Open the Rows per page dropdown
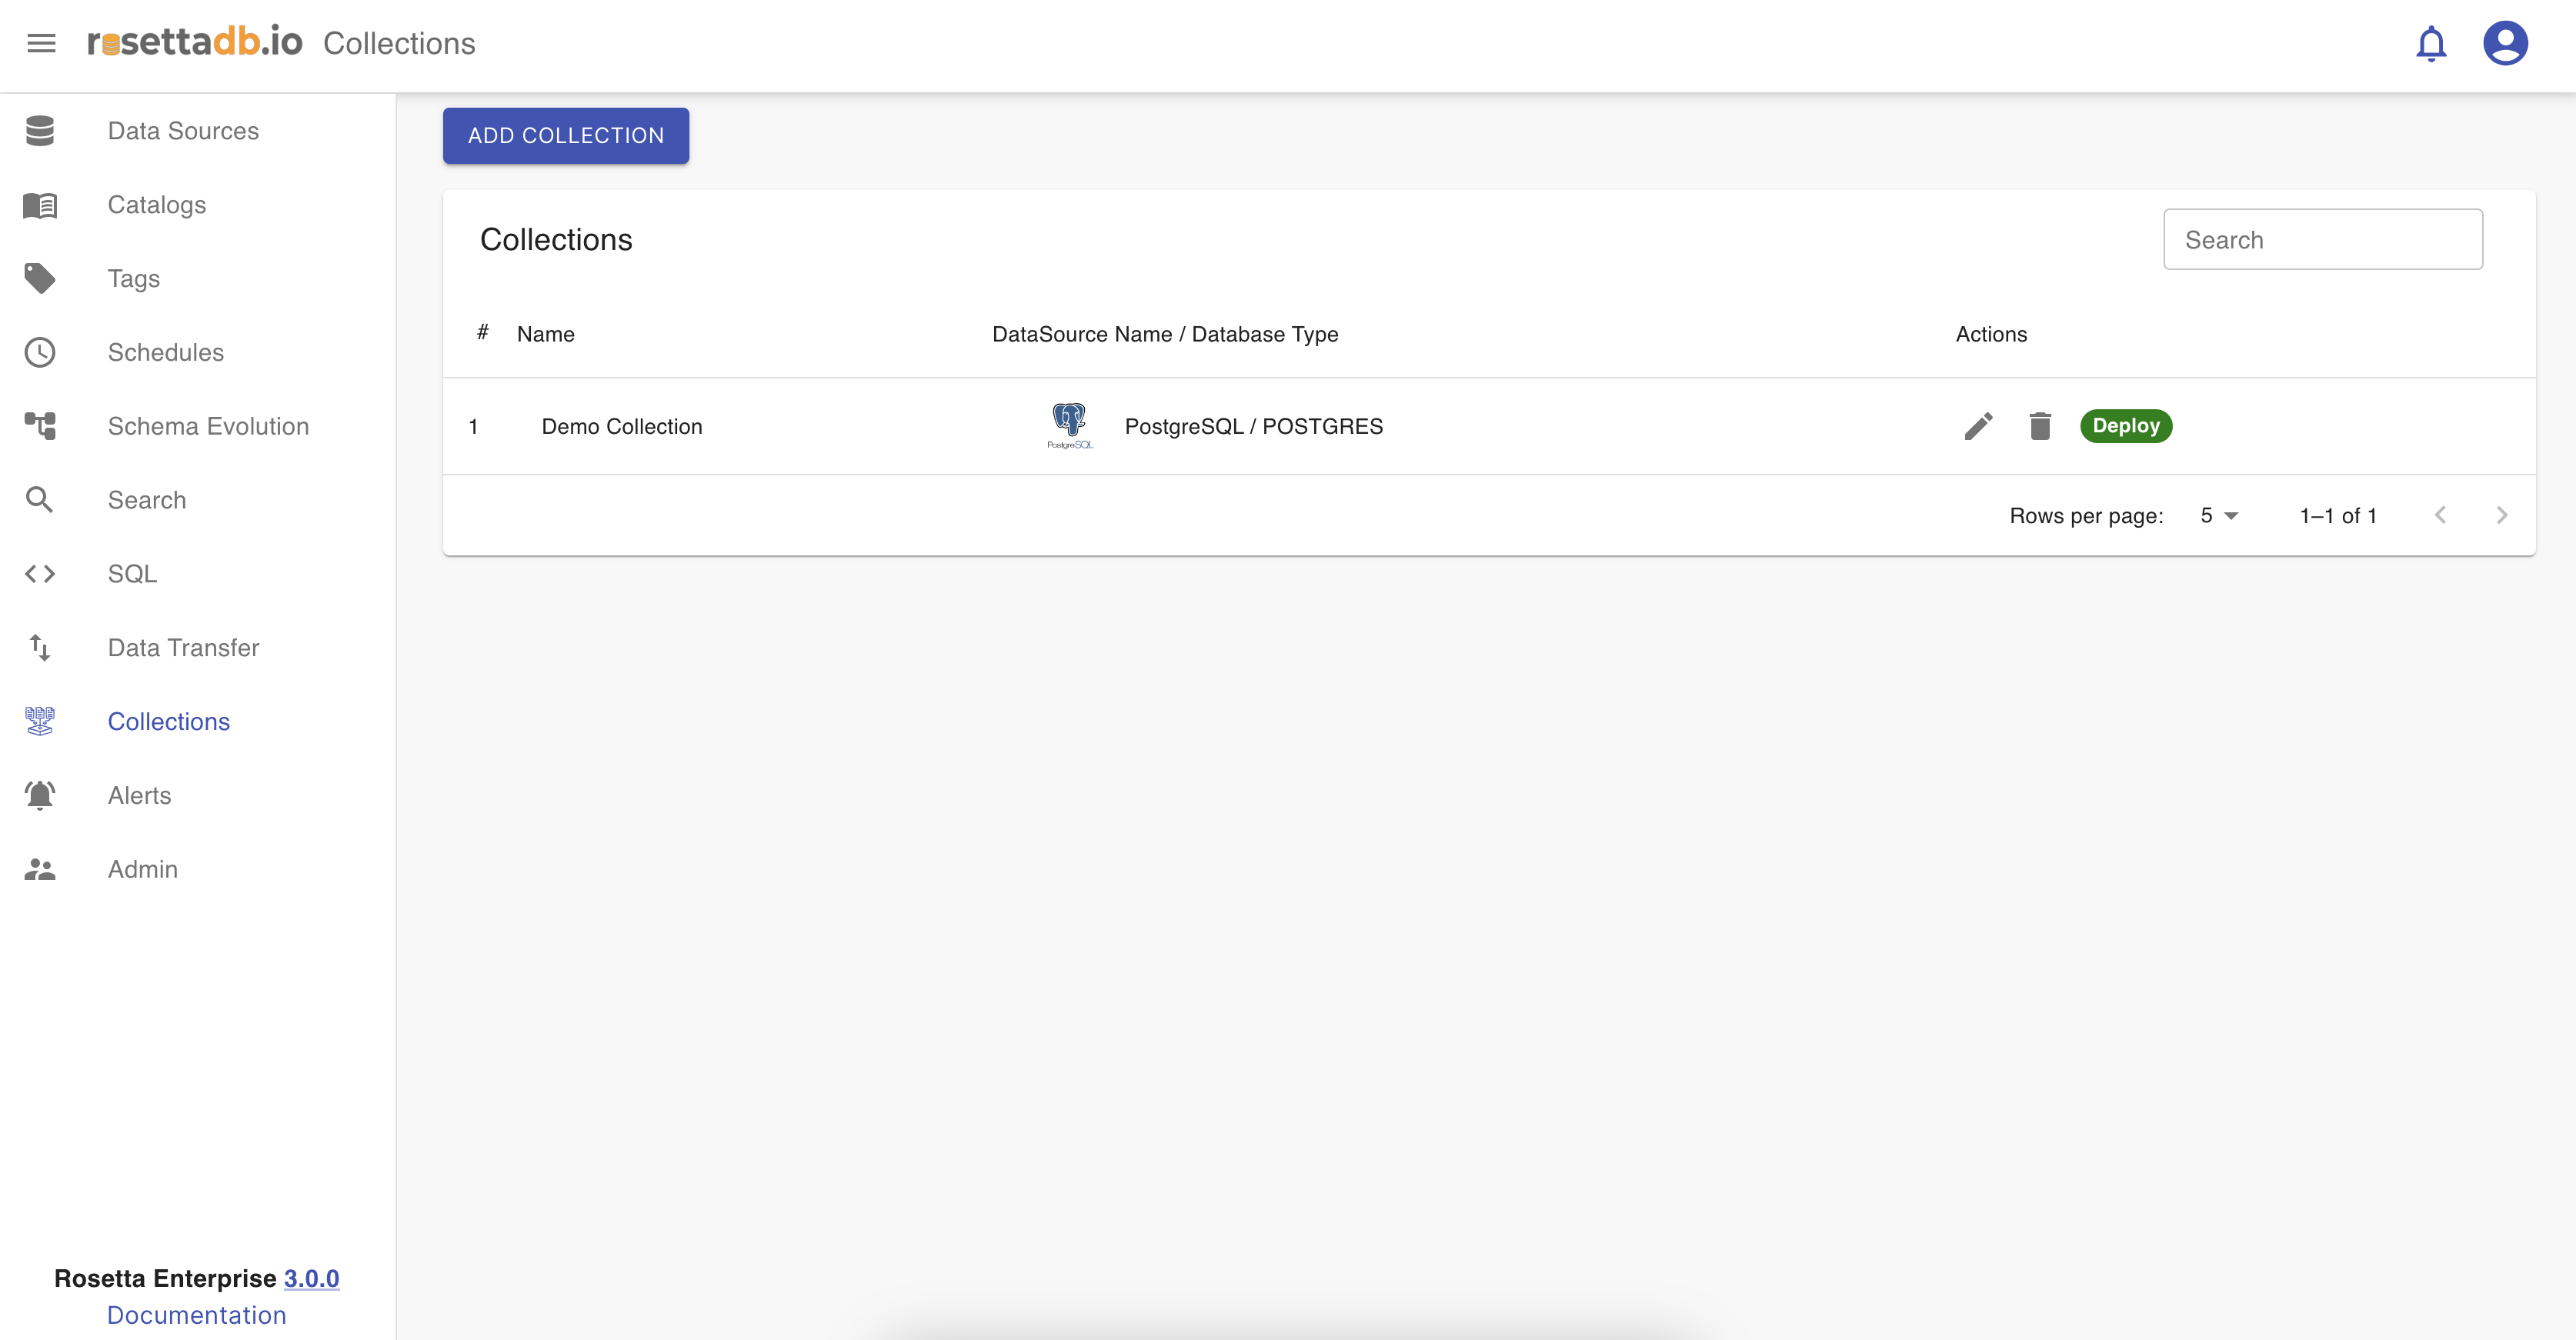 2219,515
